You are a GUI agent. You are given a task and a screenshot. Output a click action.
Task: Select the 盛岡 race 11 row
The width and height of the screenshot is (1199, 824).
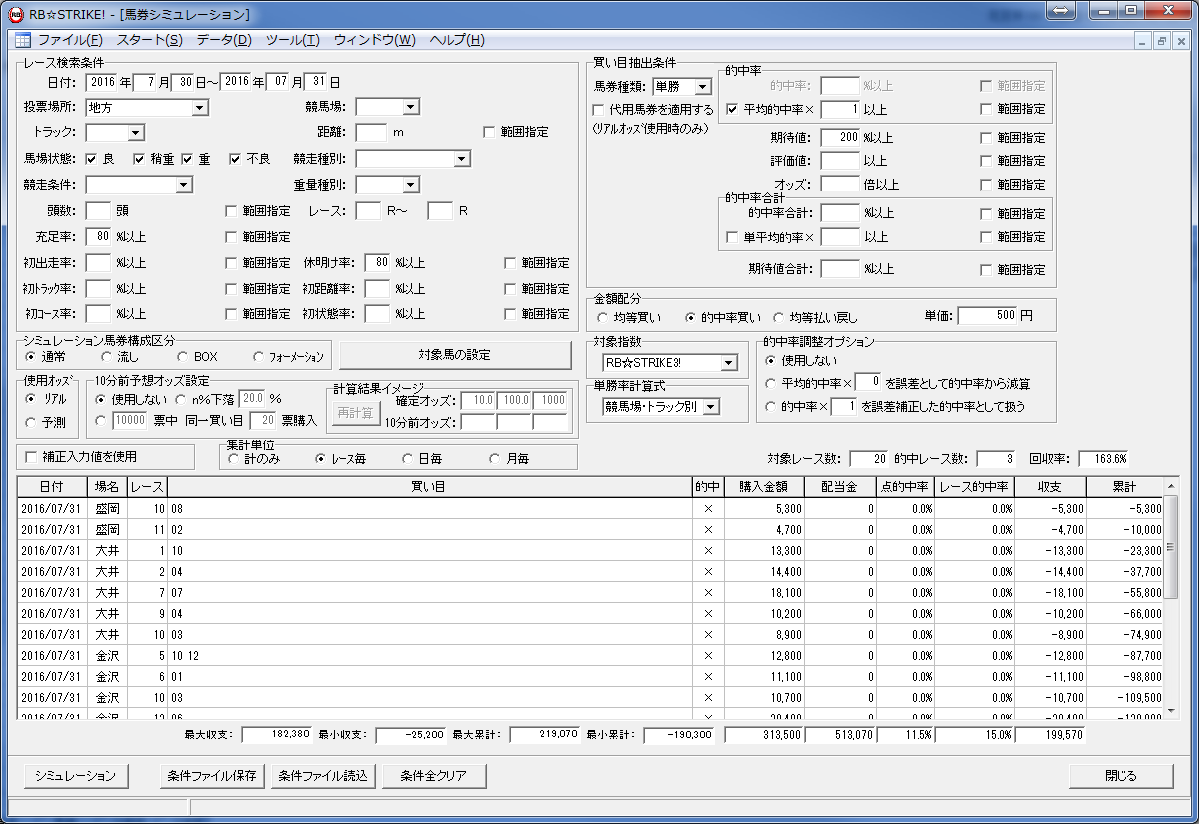click(590, 530)
